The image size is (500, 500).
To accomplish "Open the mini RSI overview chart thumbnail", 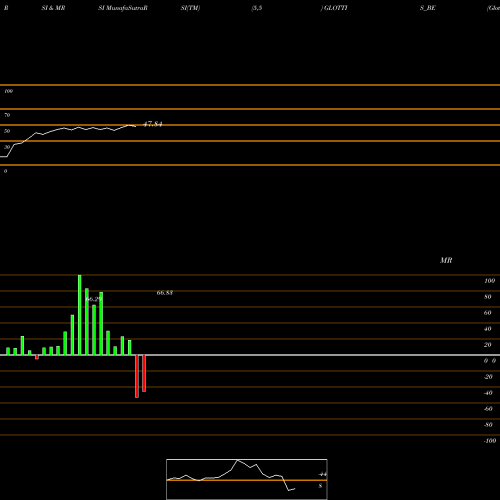I will (x=247, y=479).
